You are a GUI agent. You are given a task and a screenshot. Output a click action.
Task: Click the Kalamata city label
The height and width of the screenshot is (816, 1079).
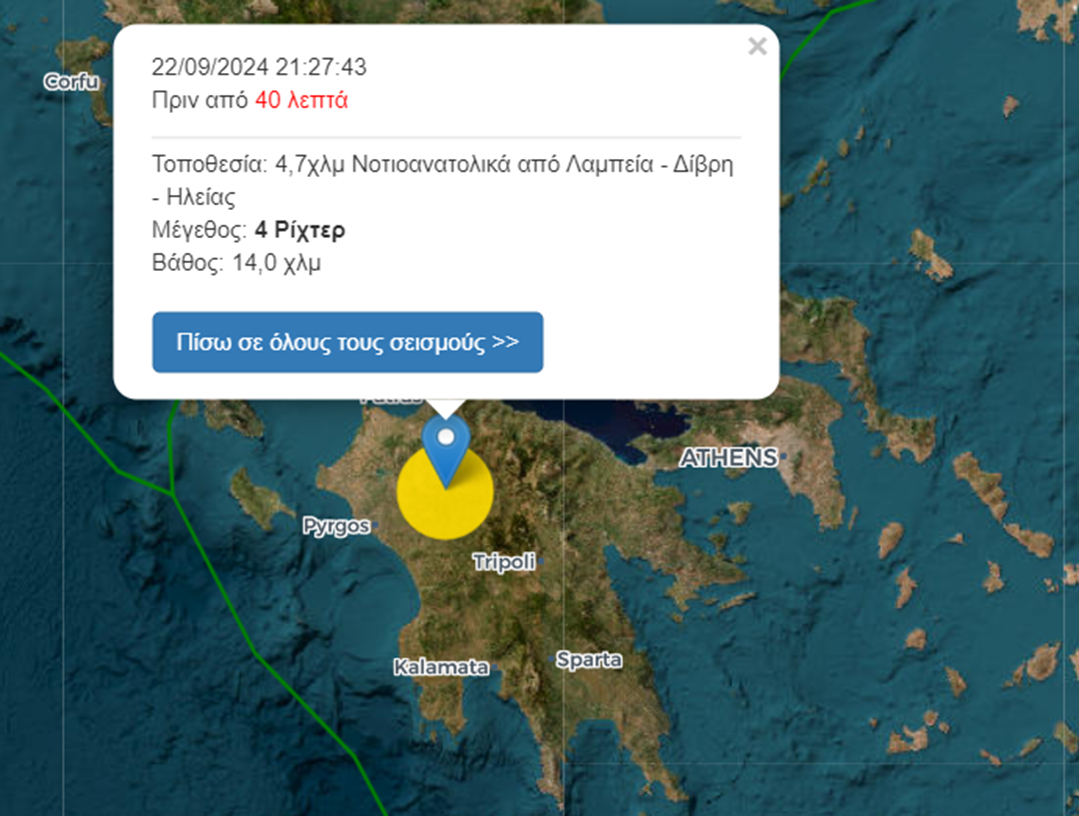pos(441,667)
